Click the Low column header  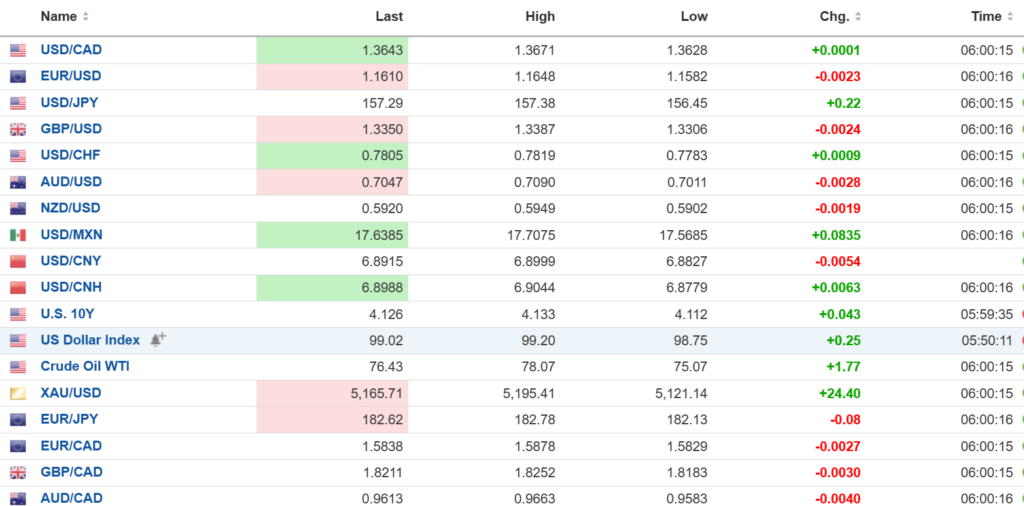(x=694, y=17)
